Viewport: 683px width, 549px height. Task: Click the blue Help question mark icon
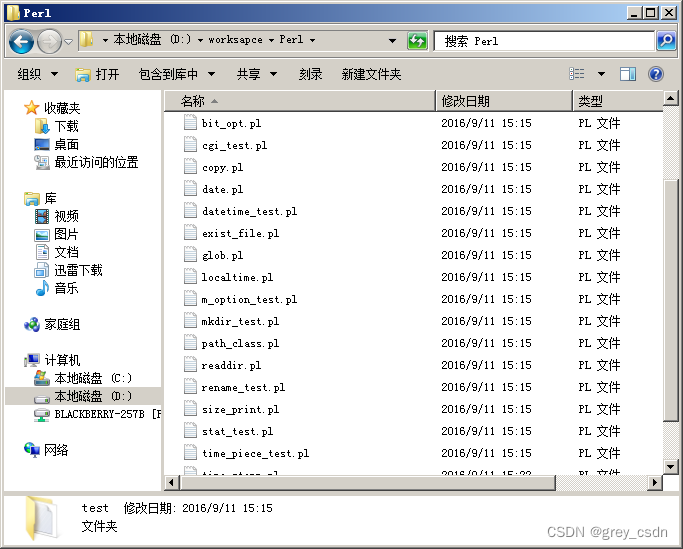click(656, 74)
